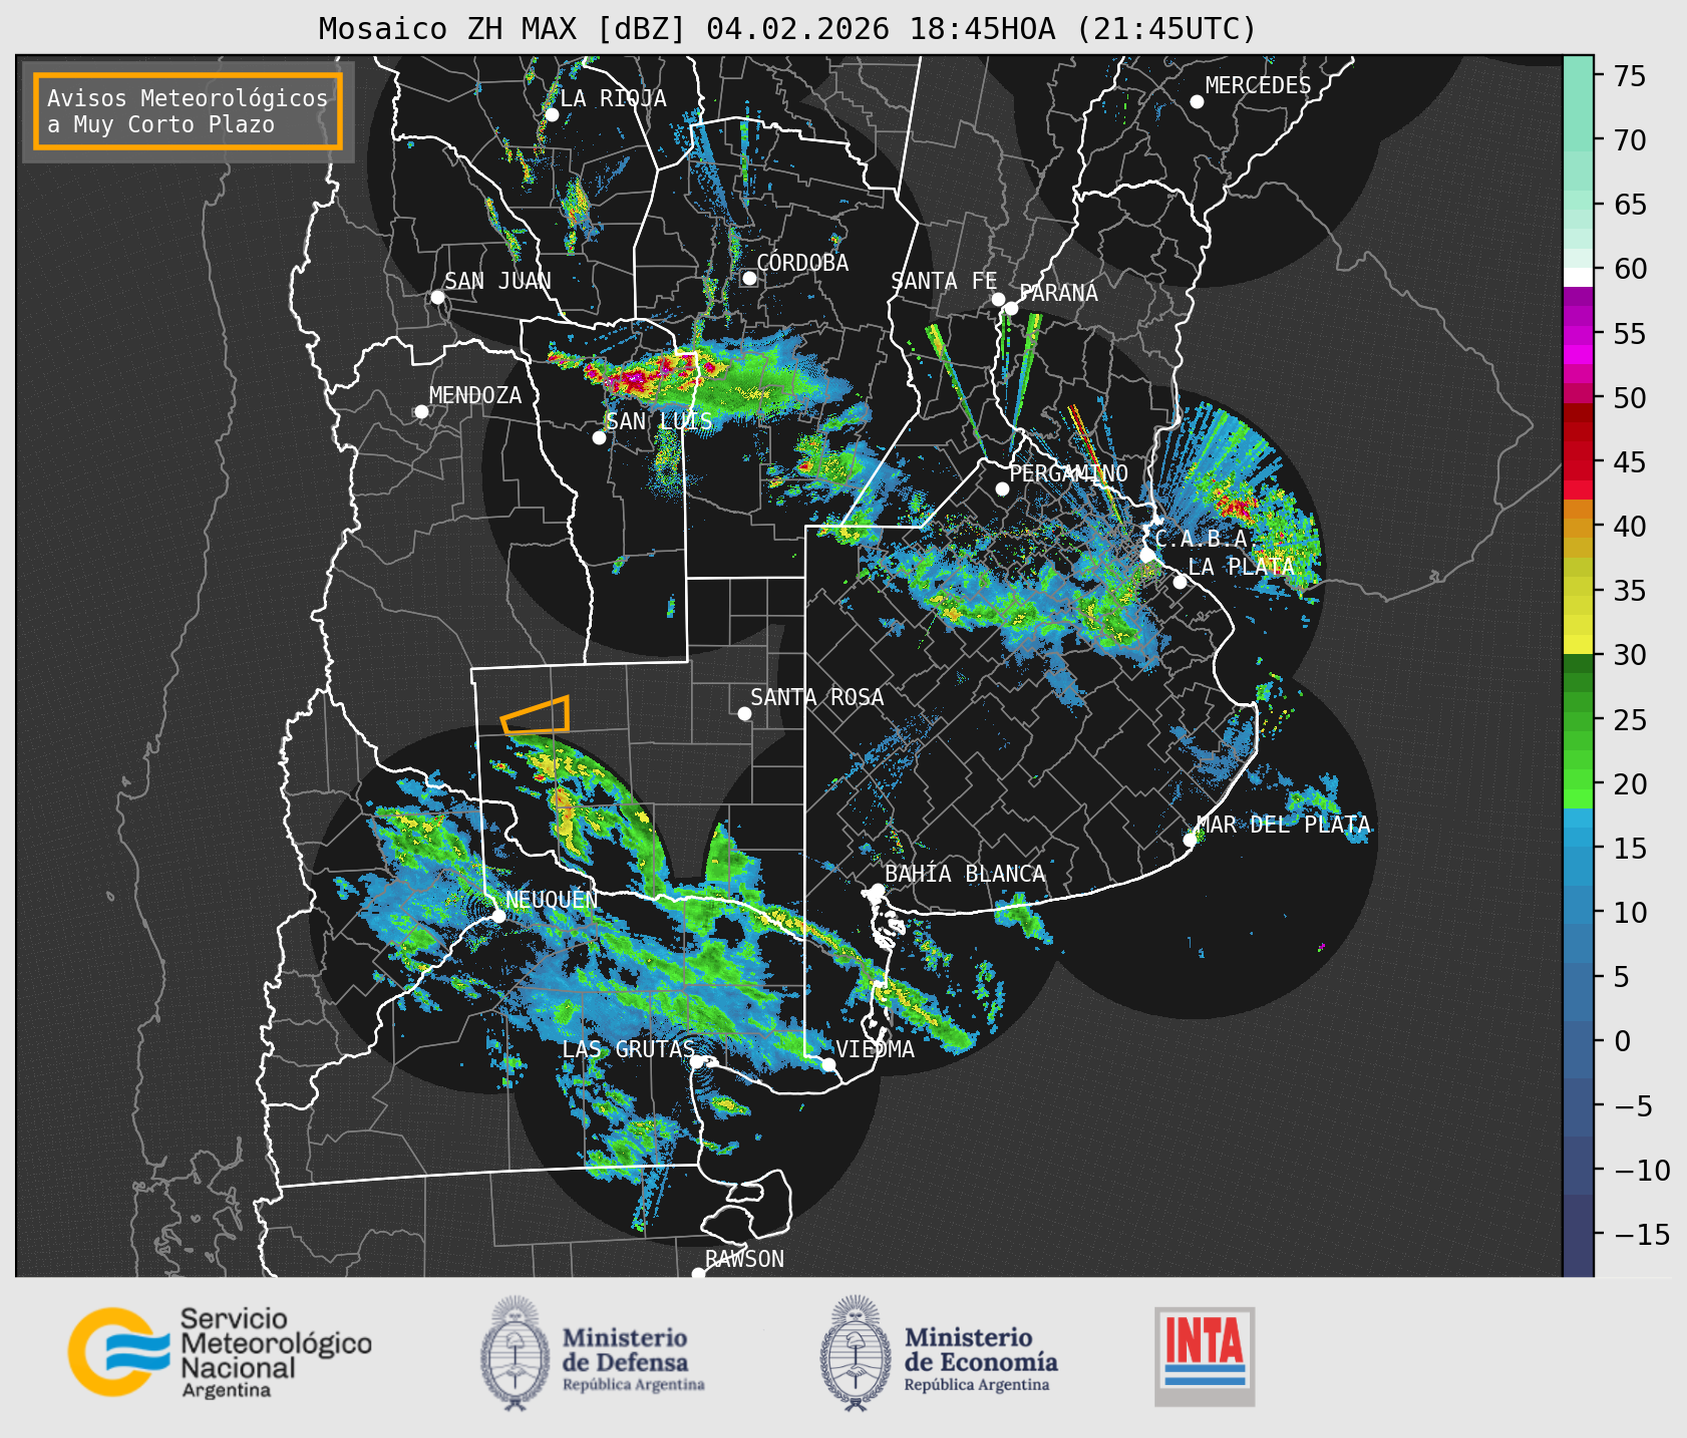
Task: Click the Servicio Meteorológico Nacional logo
Action: click(x=219, y=1352)
